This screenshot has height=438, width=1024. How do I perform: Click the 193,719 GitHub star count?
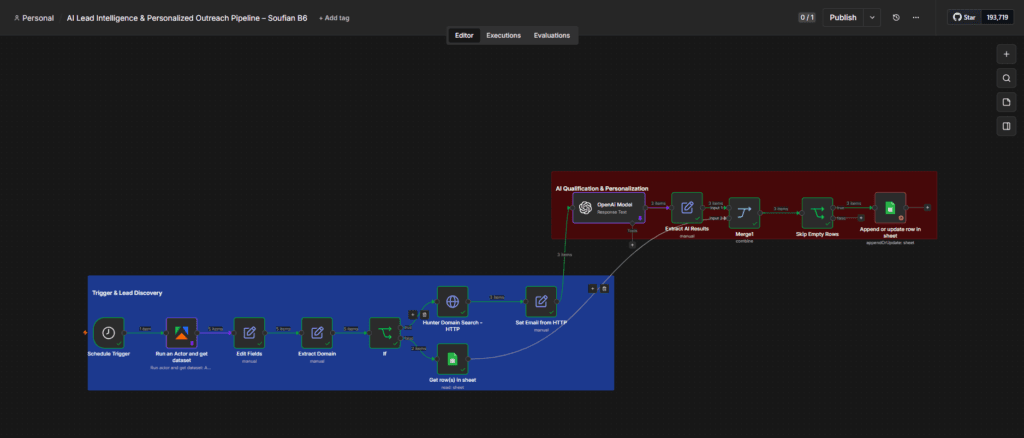click(x=997, y=18)
